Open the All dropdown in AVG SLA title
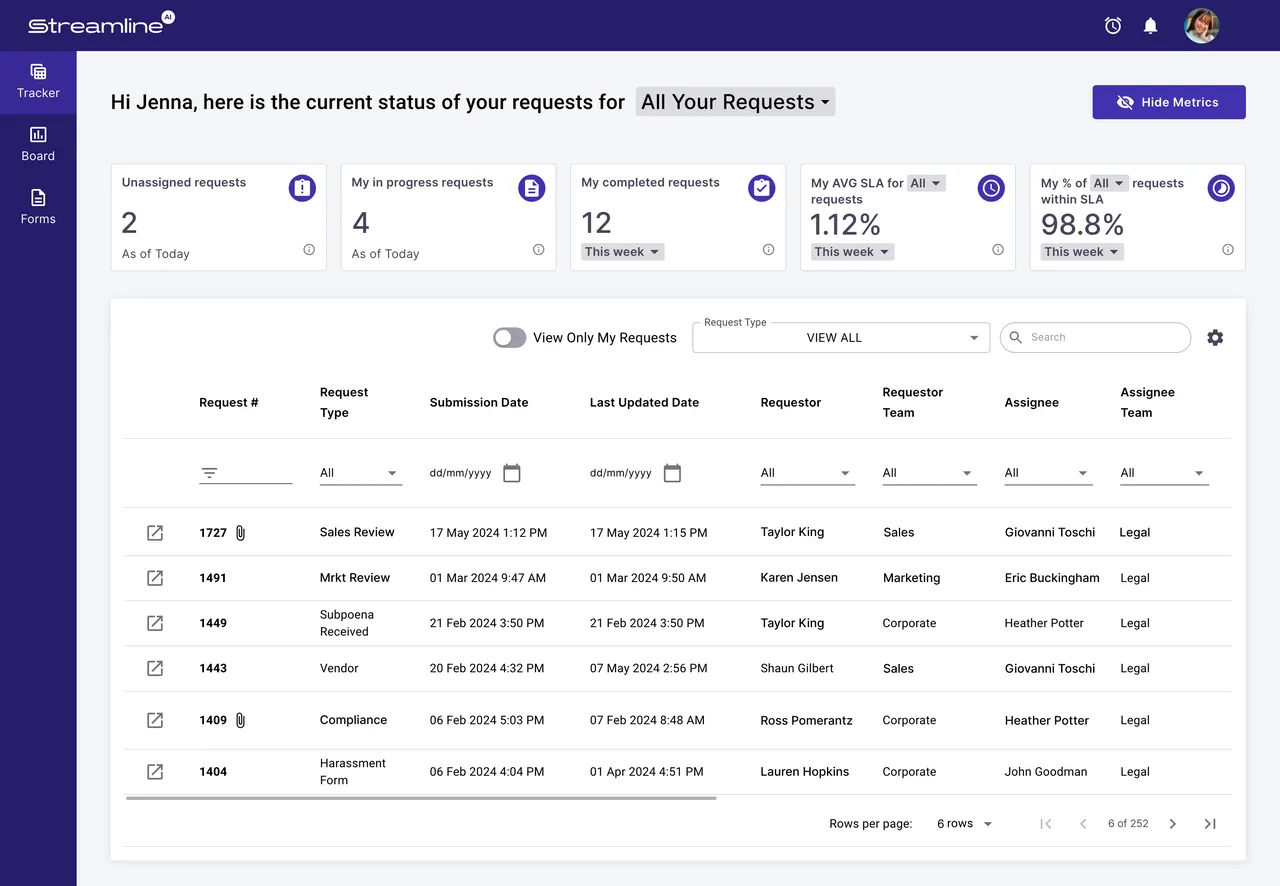This screenshot has width=1280, height=886. (926, 183)
